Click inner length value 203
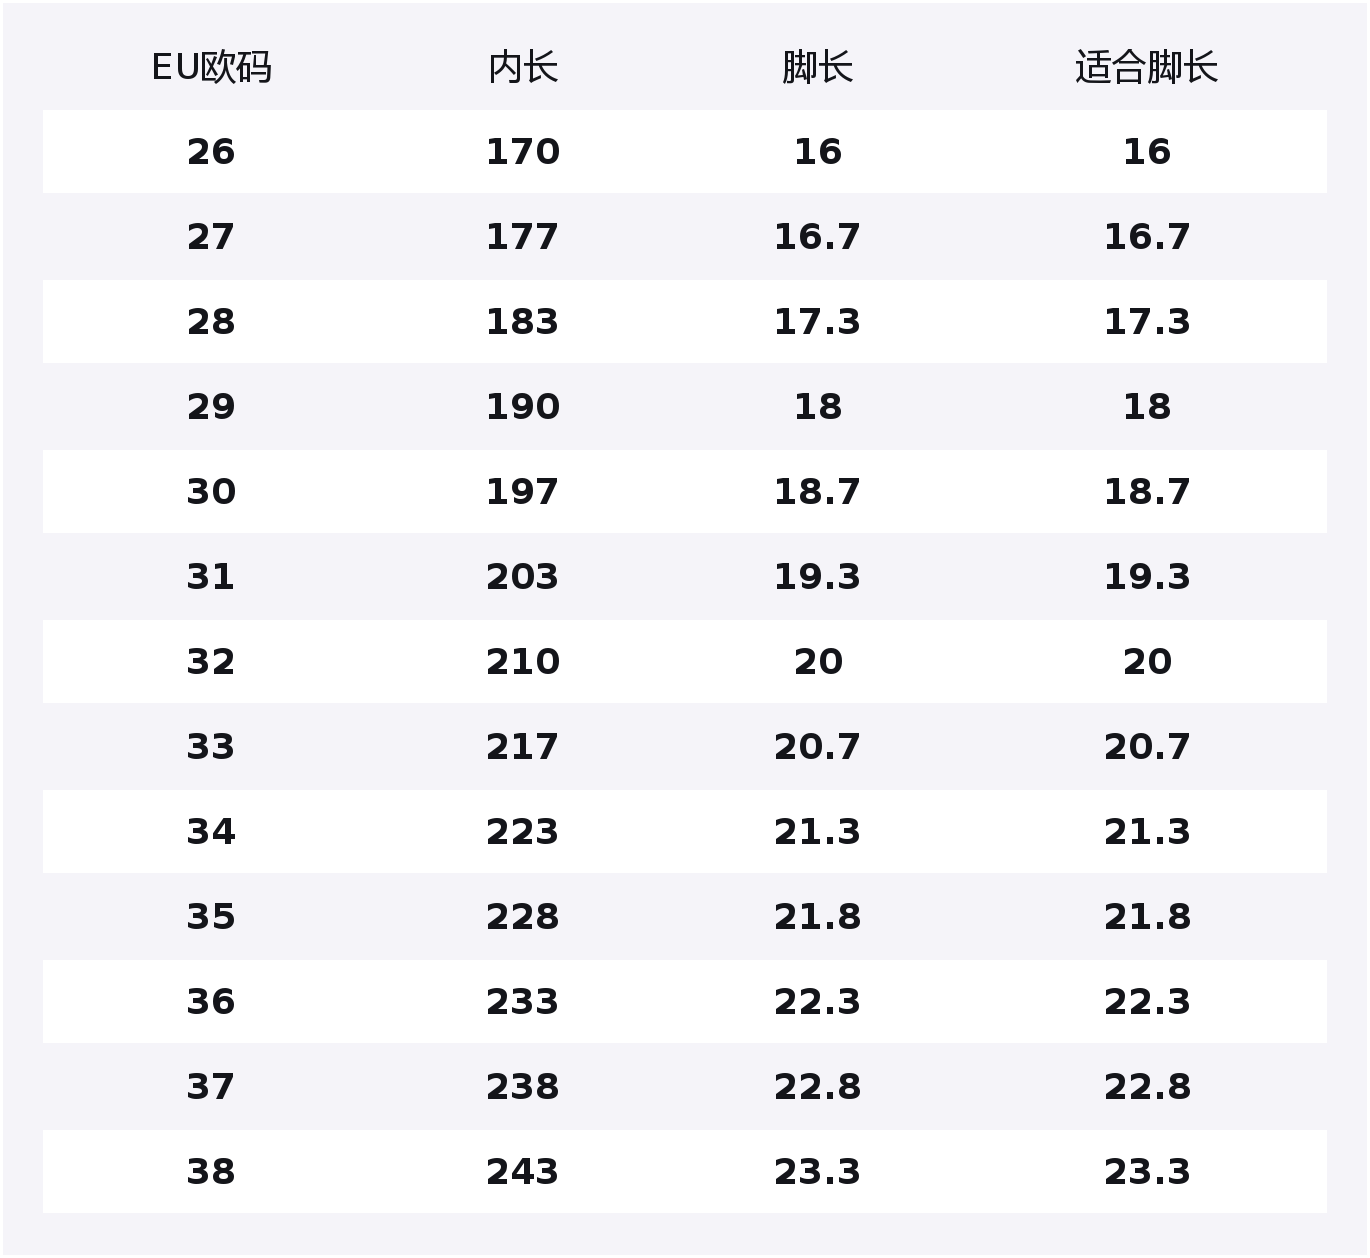The height and width of the screenshot is (1258, 1370). pyautogui.click(x=523, y=577)
